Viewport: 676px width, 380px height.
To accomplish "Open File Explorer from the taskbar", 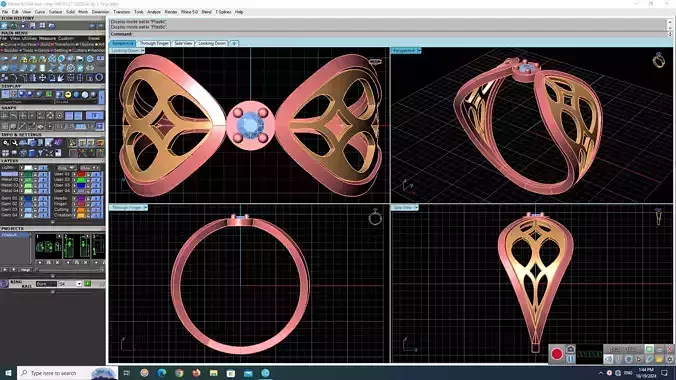I will (x=213, y=373).
